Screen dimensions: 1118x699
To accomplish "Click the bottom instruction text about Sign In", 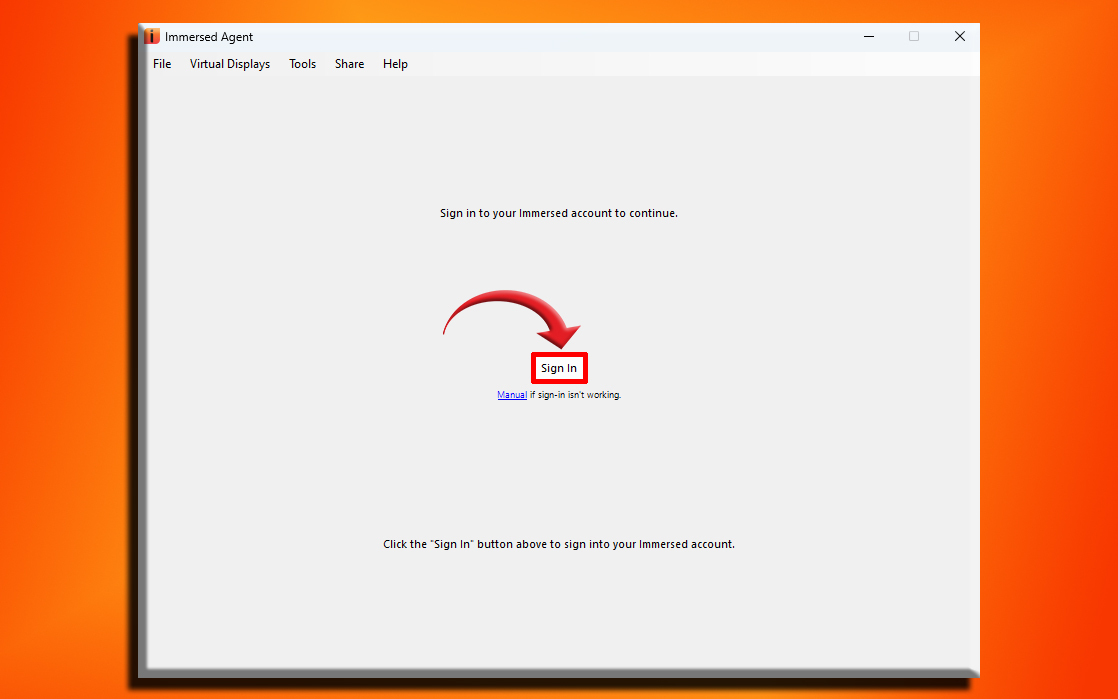I will [558, 545].
